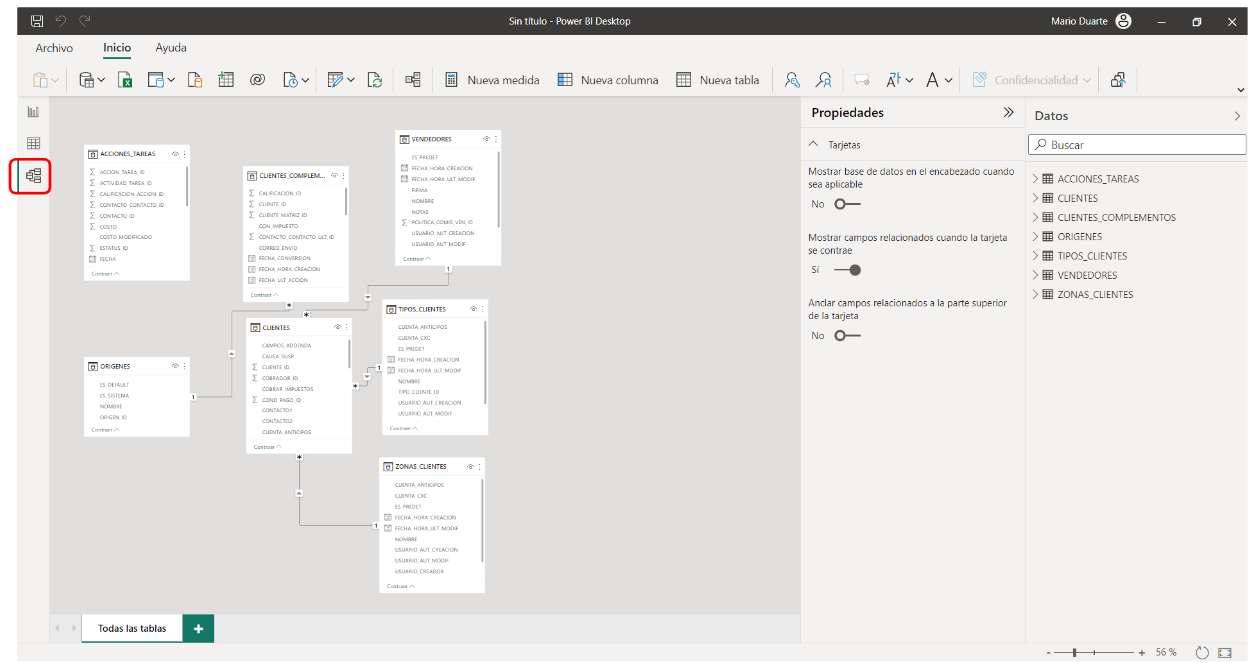Click the Publish icon
1251x663 pixels.
1119,80
